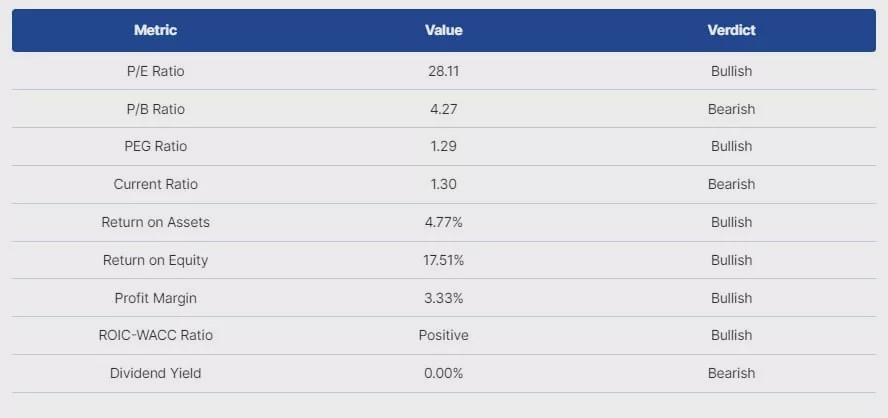Select the P/E Ratio row label
The height and width of the screenshot is (418, 888).
click(155, 71)
